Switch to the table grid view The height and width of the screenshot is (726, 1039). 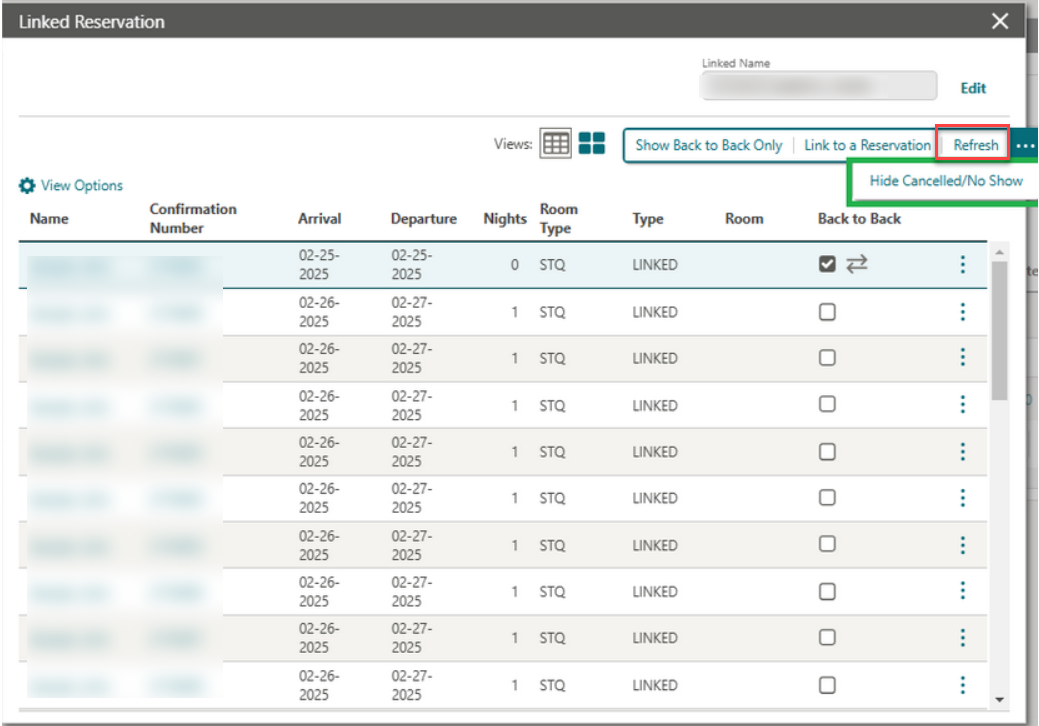[555, 143]
